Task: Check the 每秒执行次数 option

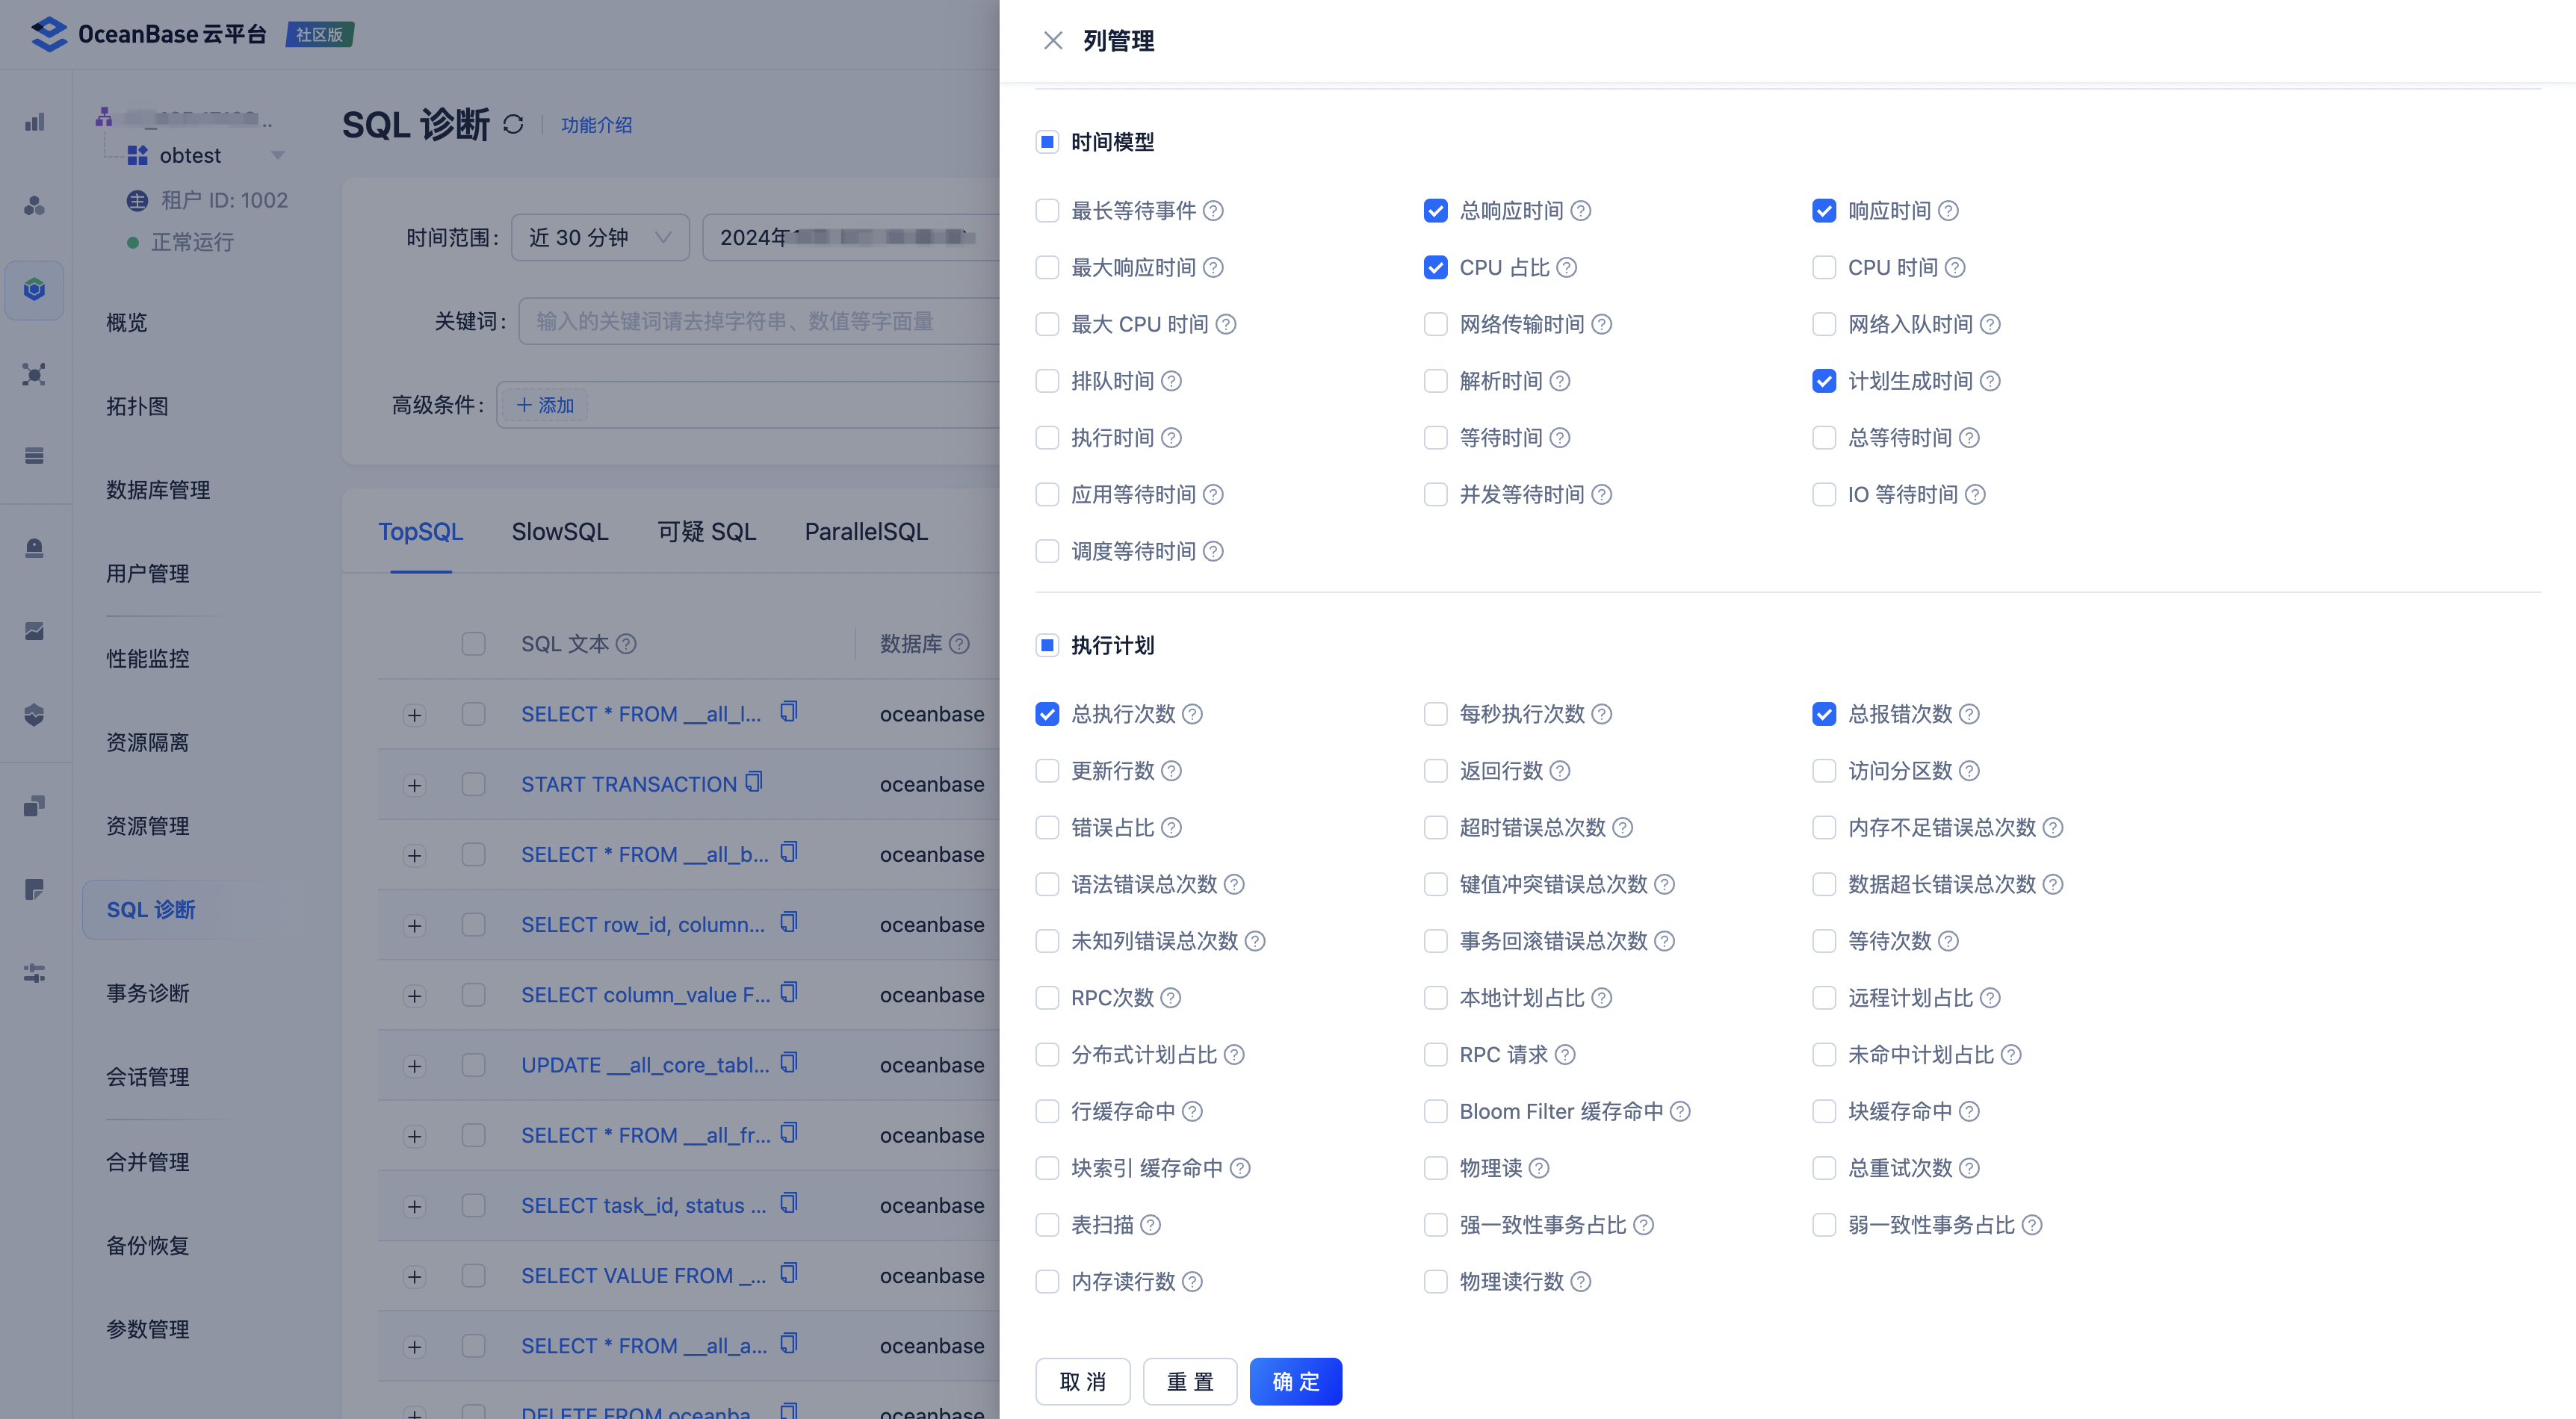Action: tap(1435, 714)
